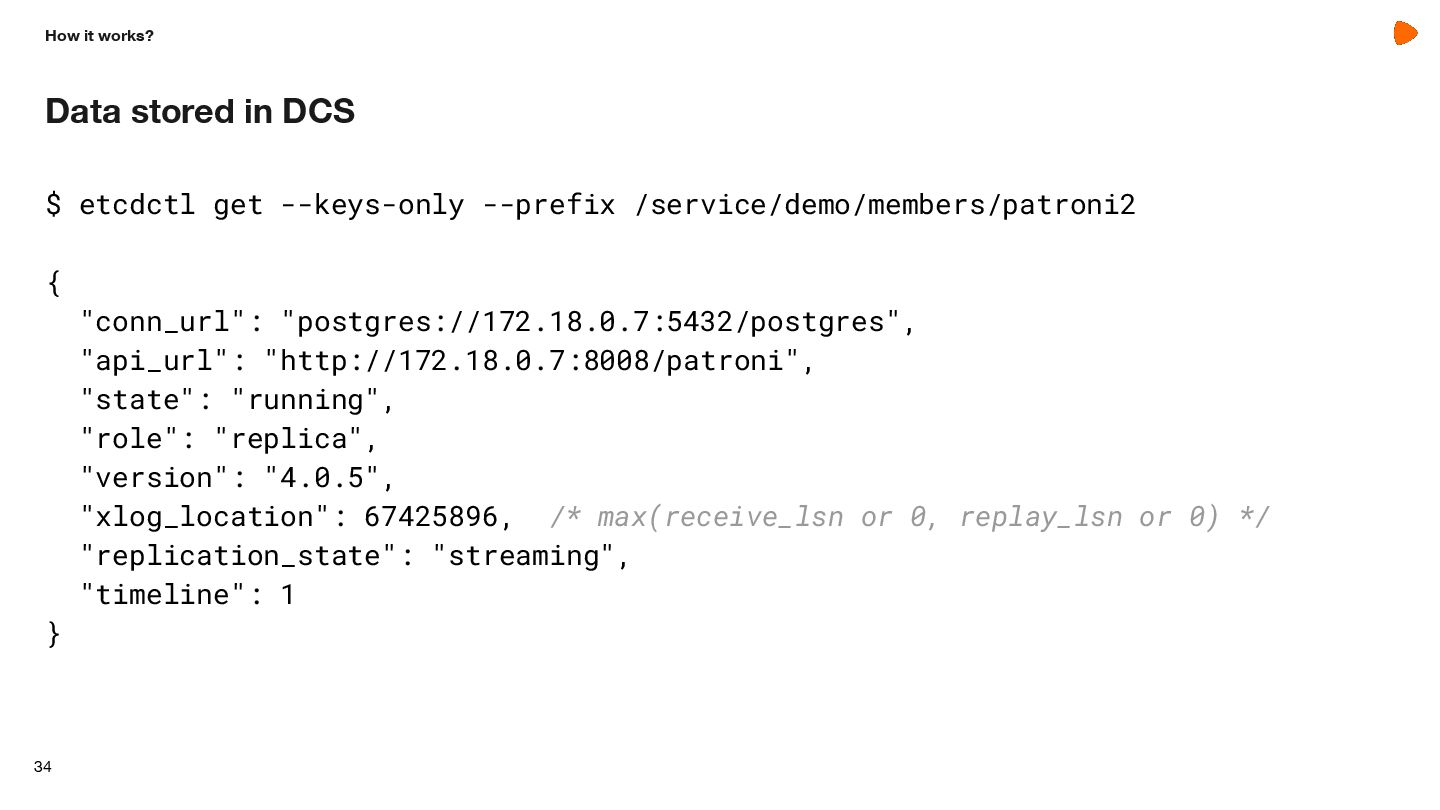
Task: Click the version value "4.0.5"
Action: click(x=322, y=478)
